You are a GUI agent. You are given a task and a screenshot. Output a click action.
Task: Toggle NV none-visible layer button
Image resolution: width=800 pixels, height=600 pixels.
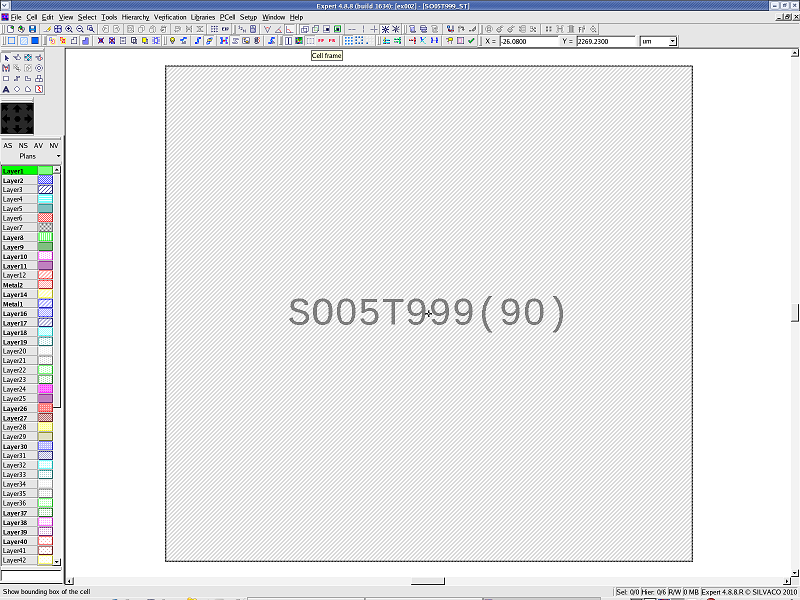tap(54, 146)
